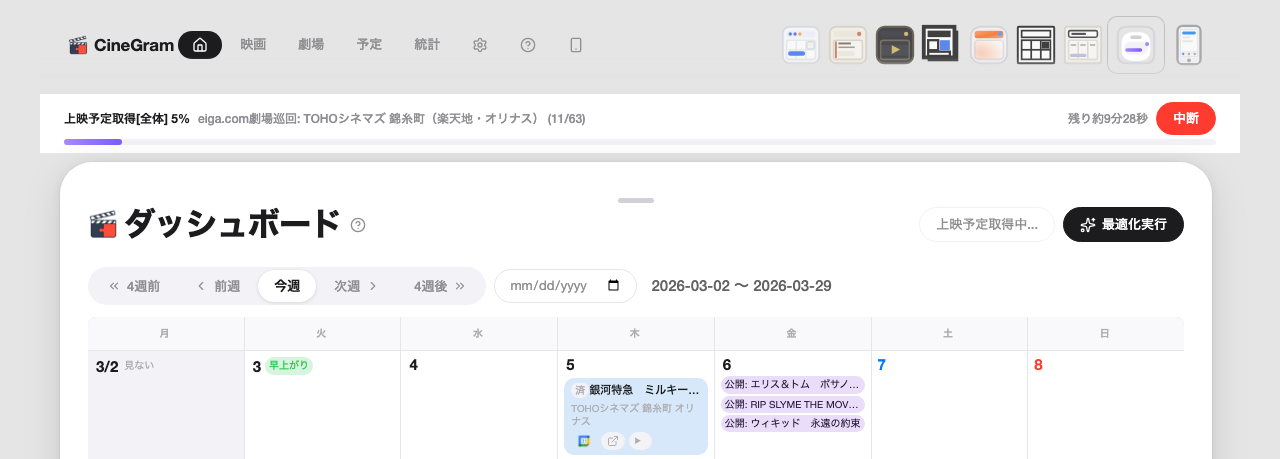Viewport: 1280px width, 459px height.
Task: Click the ダッシュボード heading
Action: tap(232, 224)
